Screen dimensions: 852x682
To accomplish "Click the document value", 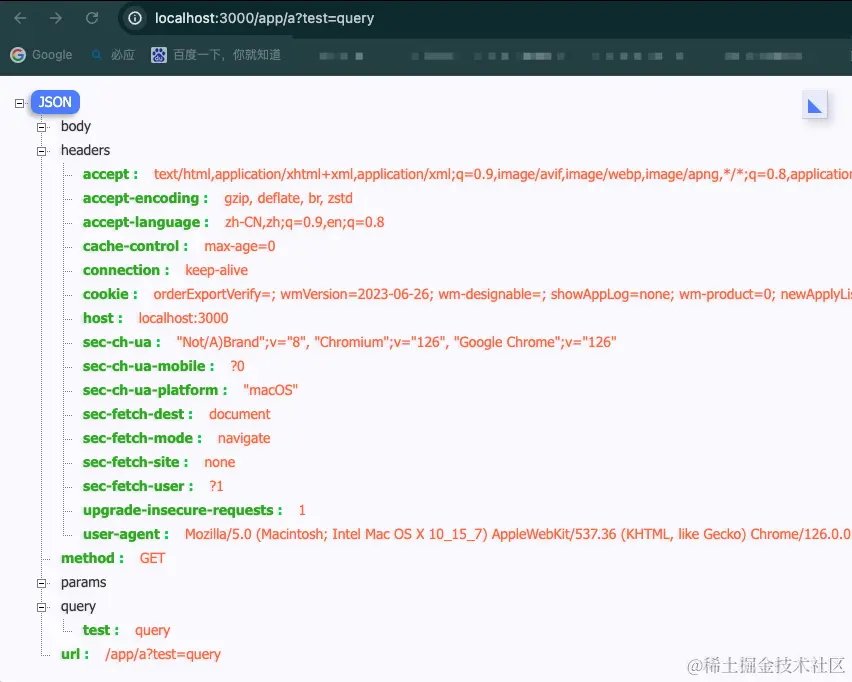I will 240,414.
